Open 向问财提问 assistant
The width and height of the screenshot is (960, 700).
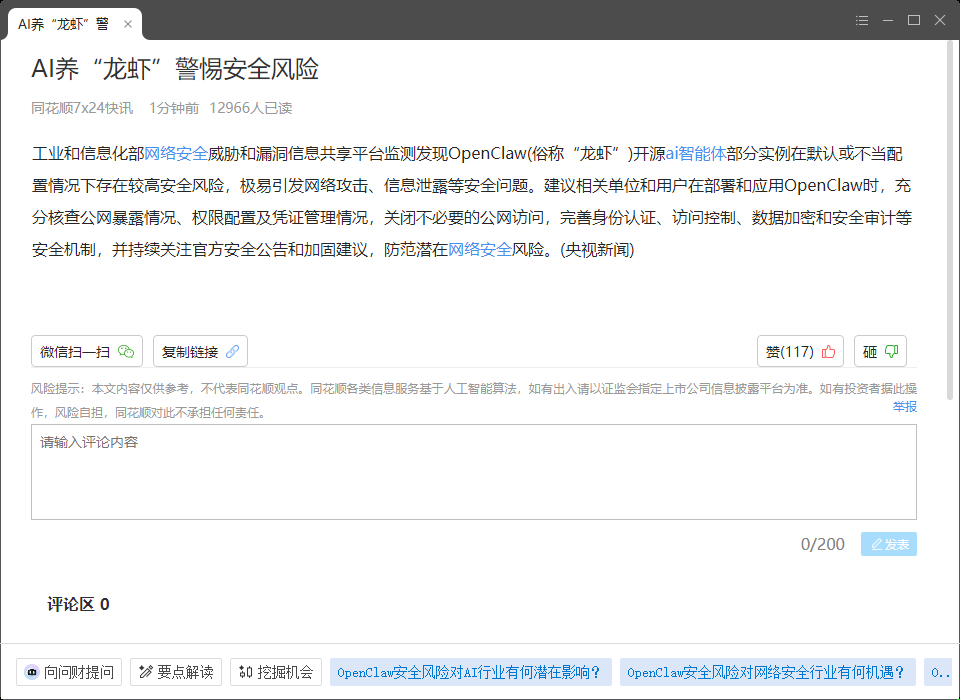69,672
